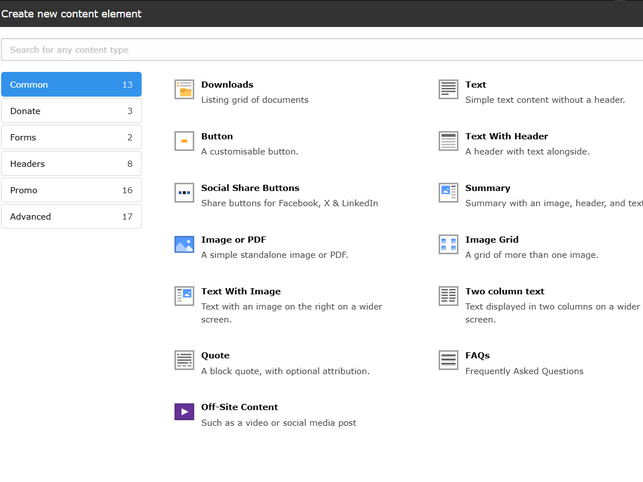Choose the purple Off-Site Content icon
Image resolution: width=643 pixels, height=482 pixels.
click(184, 412)
